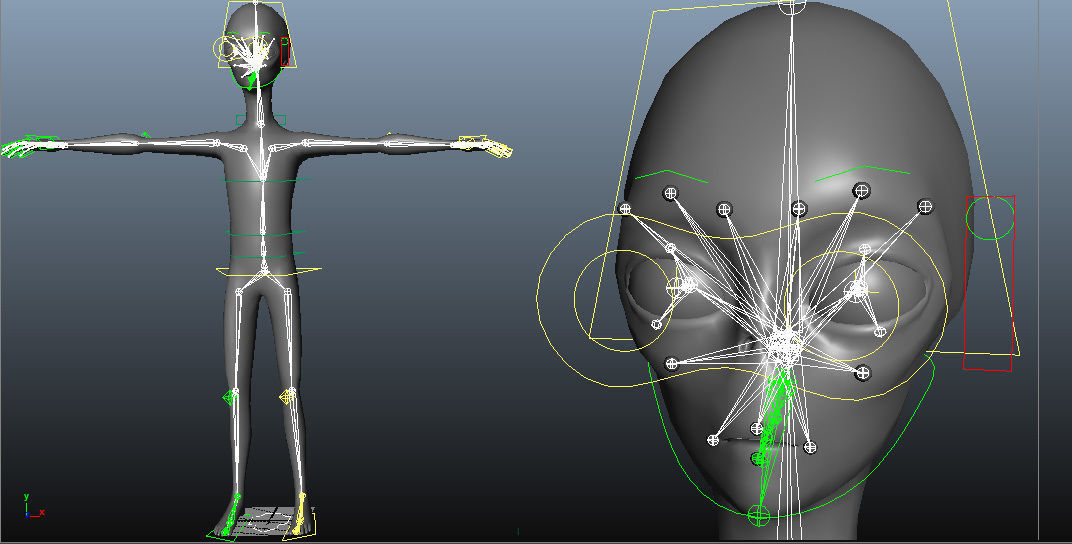Select the red rectangle control beside the close-up head
Viewport: 1072px width, 544px height.
point(989,283)
